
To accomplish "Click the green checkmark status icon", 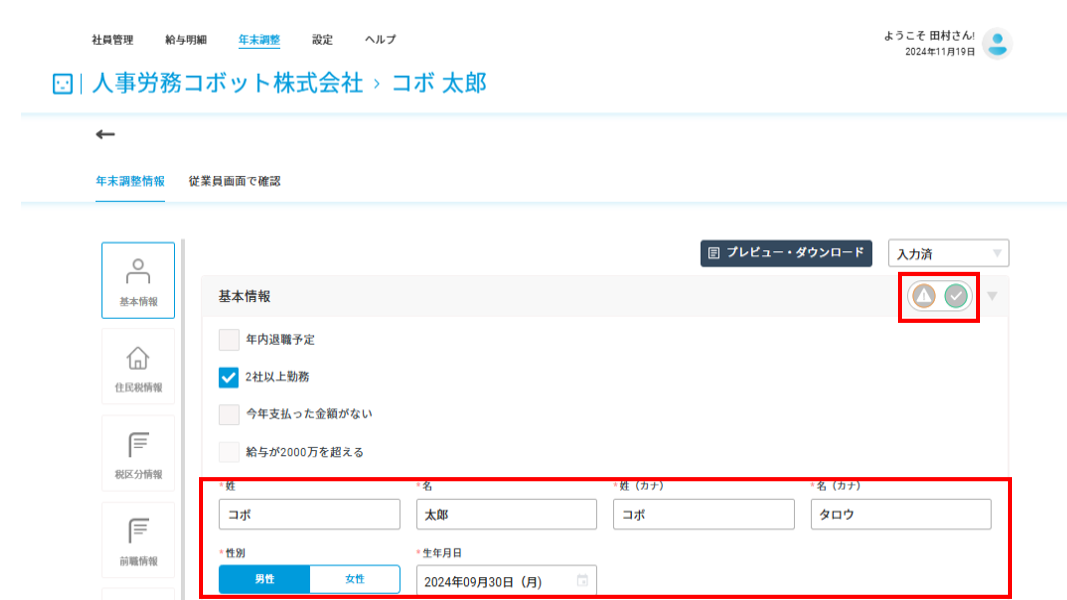I will (x=956, y=296).
